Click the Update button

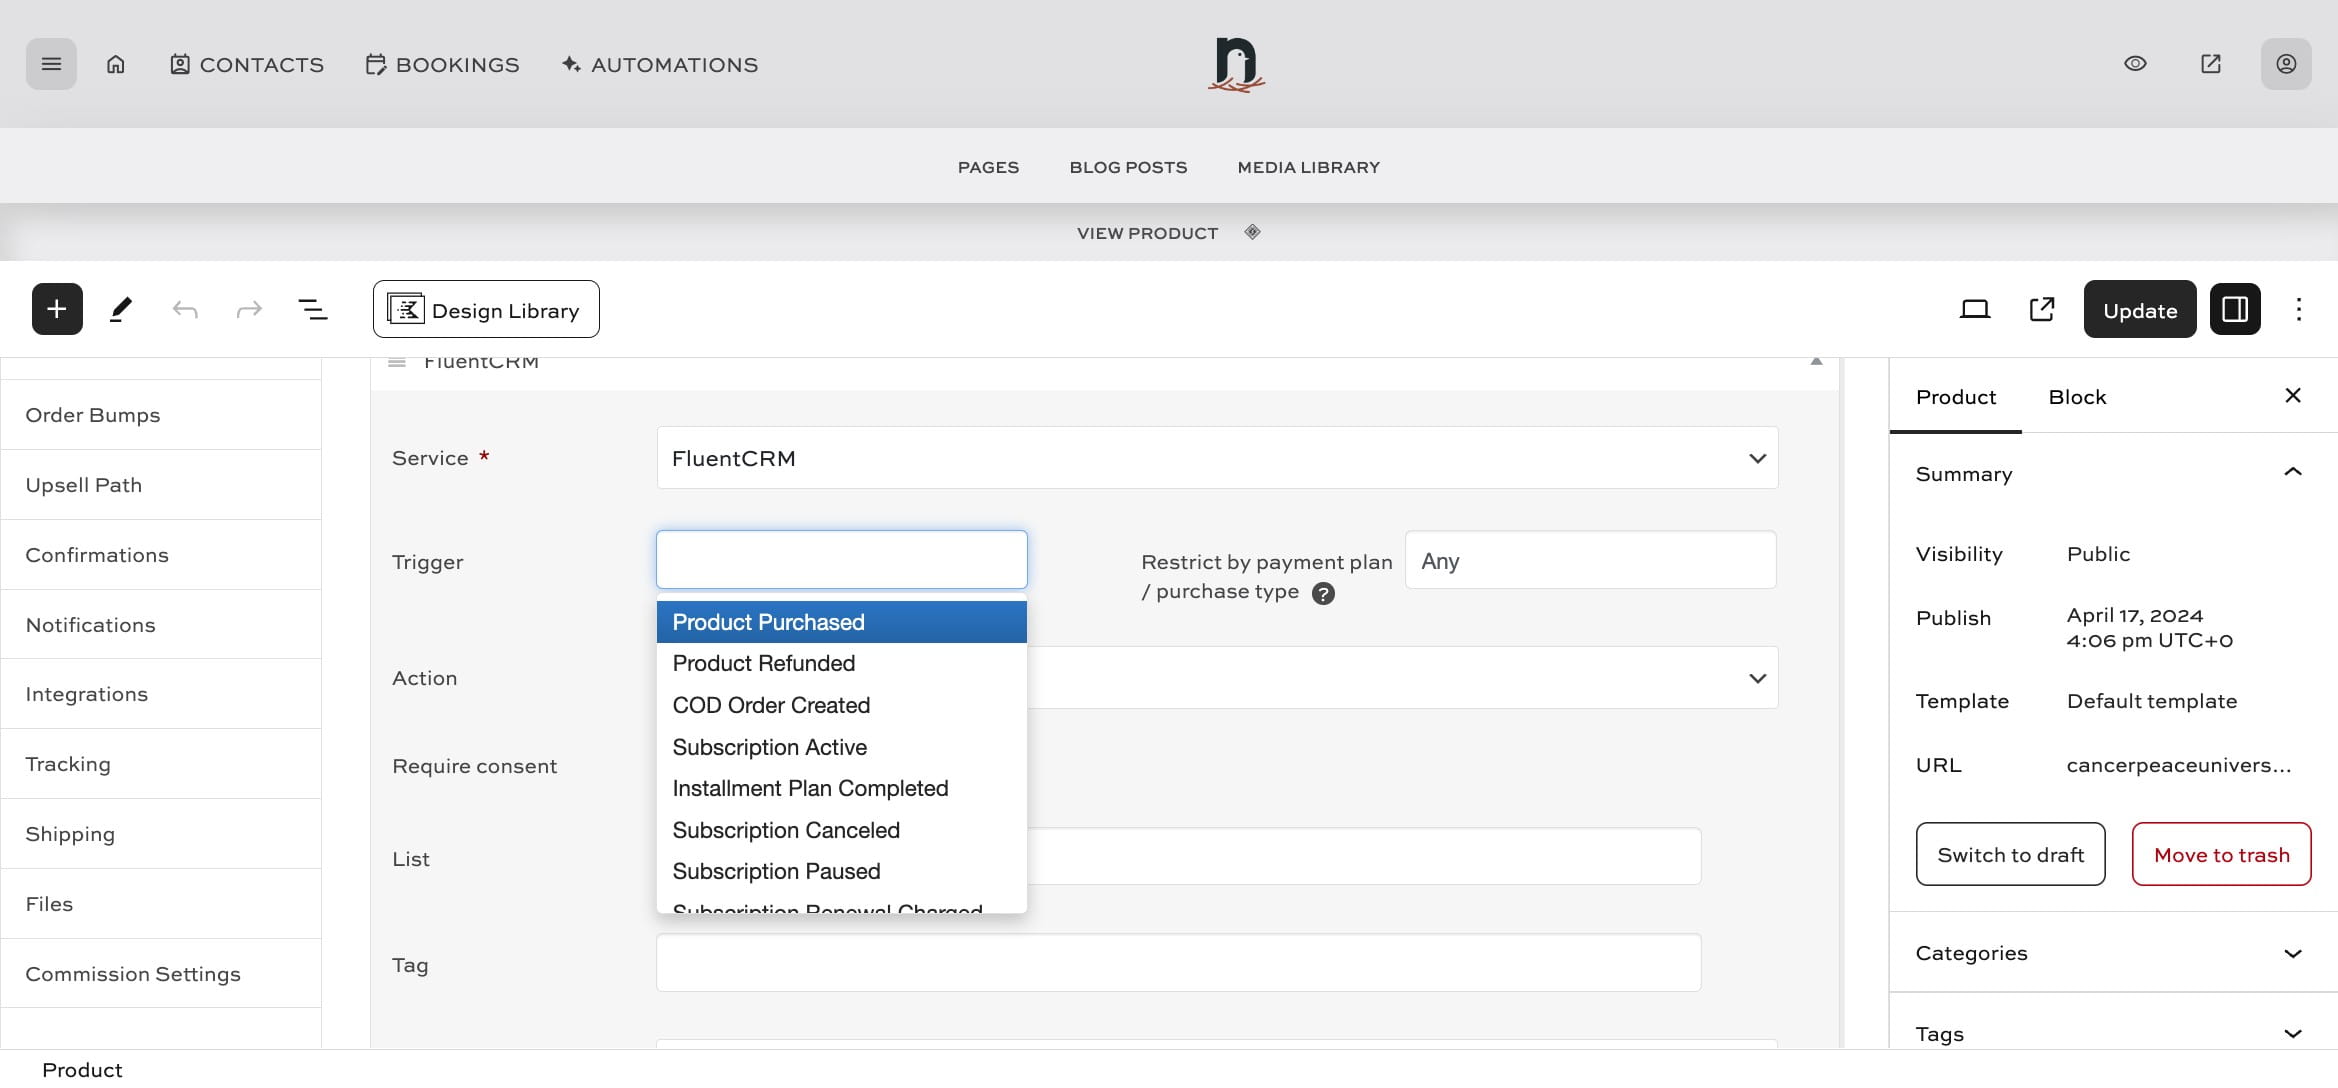[x=2139, y=308]
